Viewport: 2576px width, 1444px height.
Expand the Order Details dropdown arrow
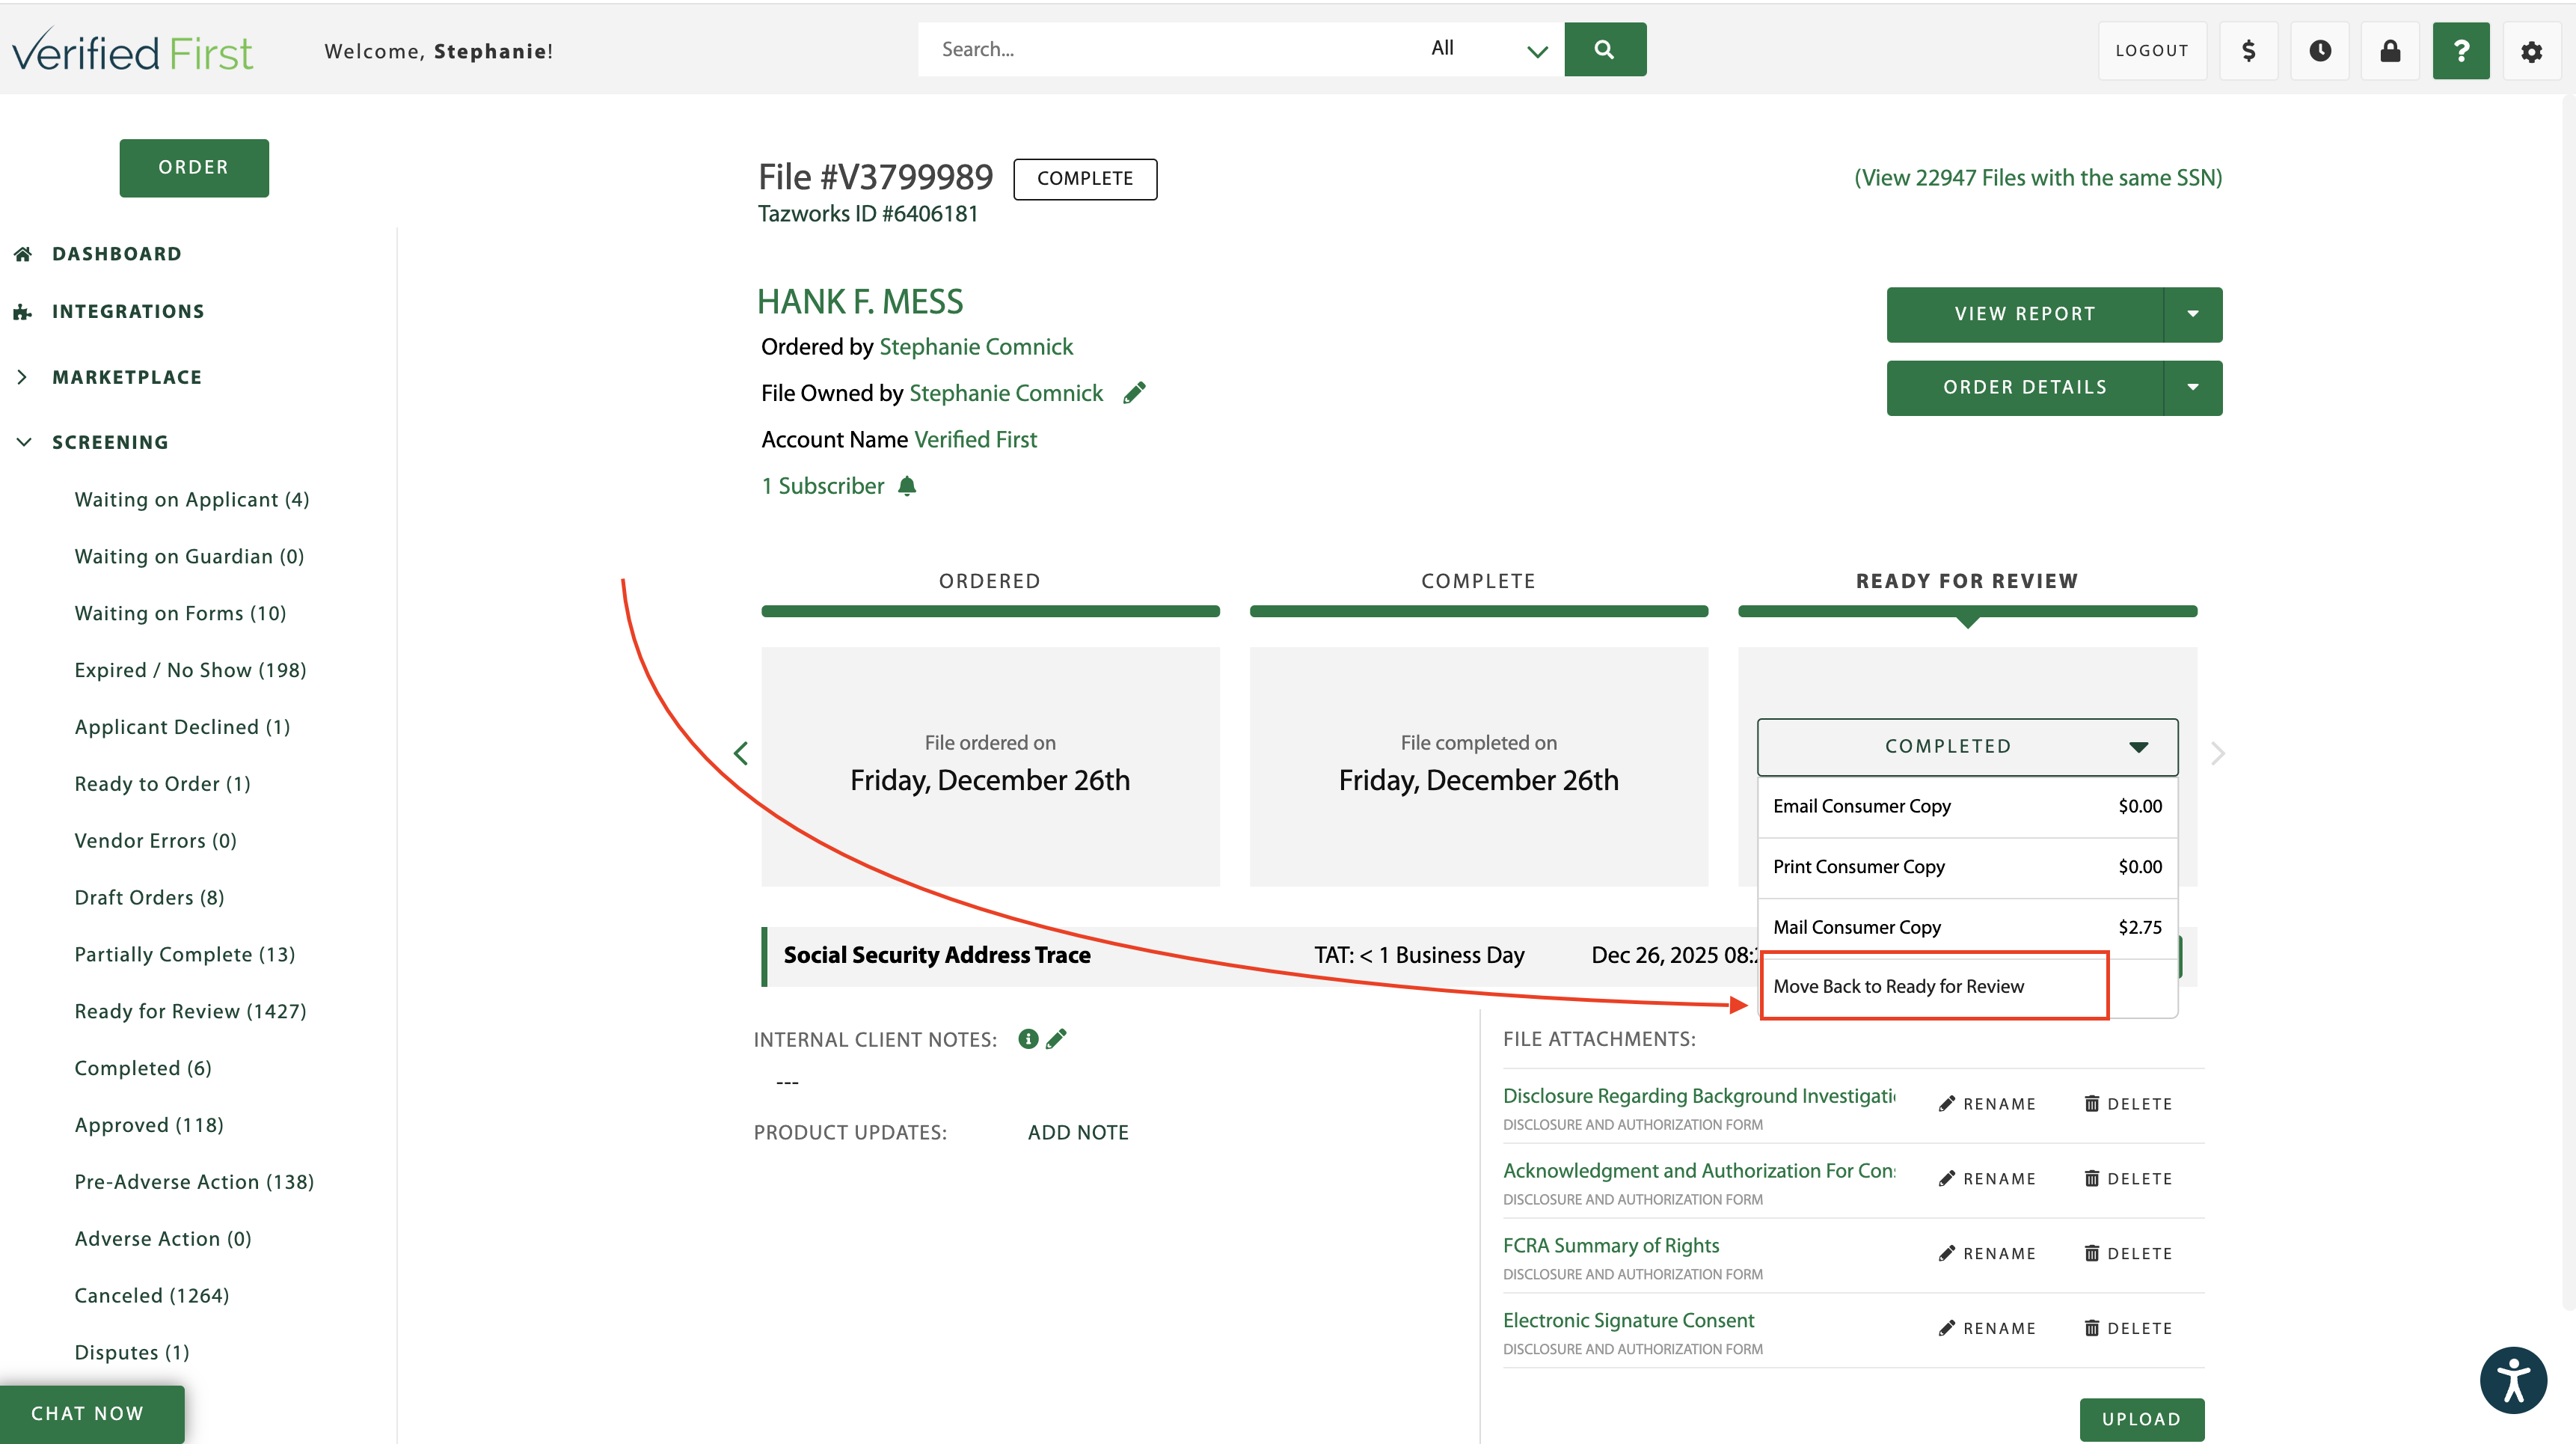(2193, 387)
